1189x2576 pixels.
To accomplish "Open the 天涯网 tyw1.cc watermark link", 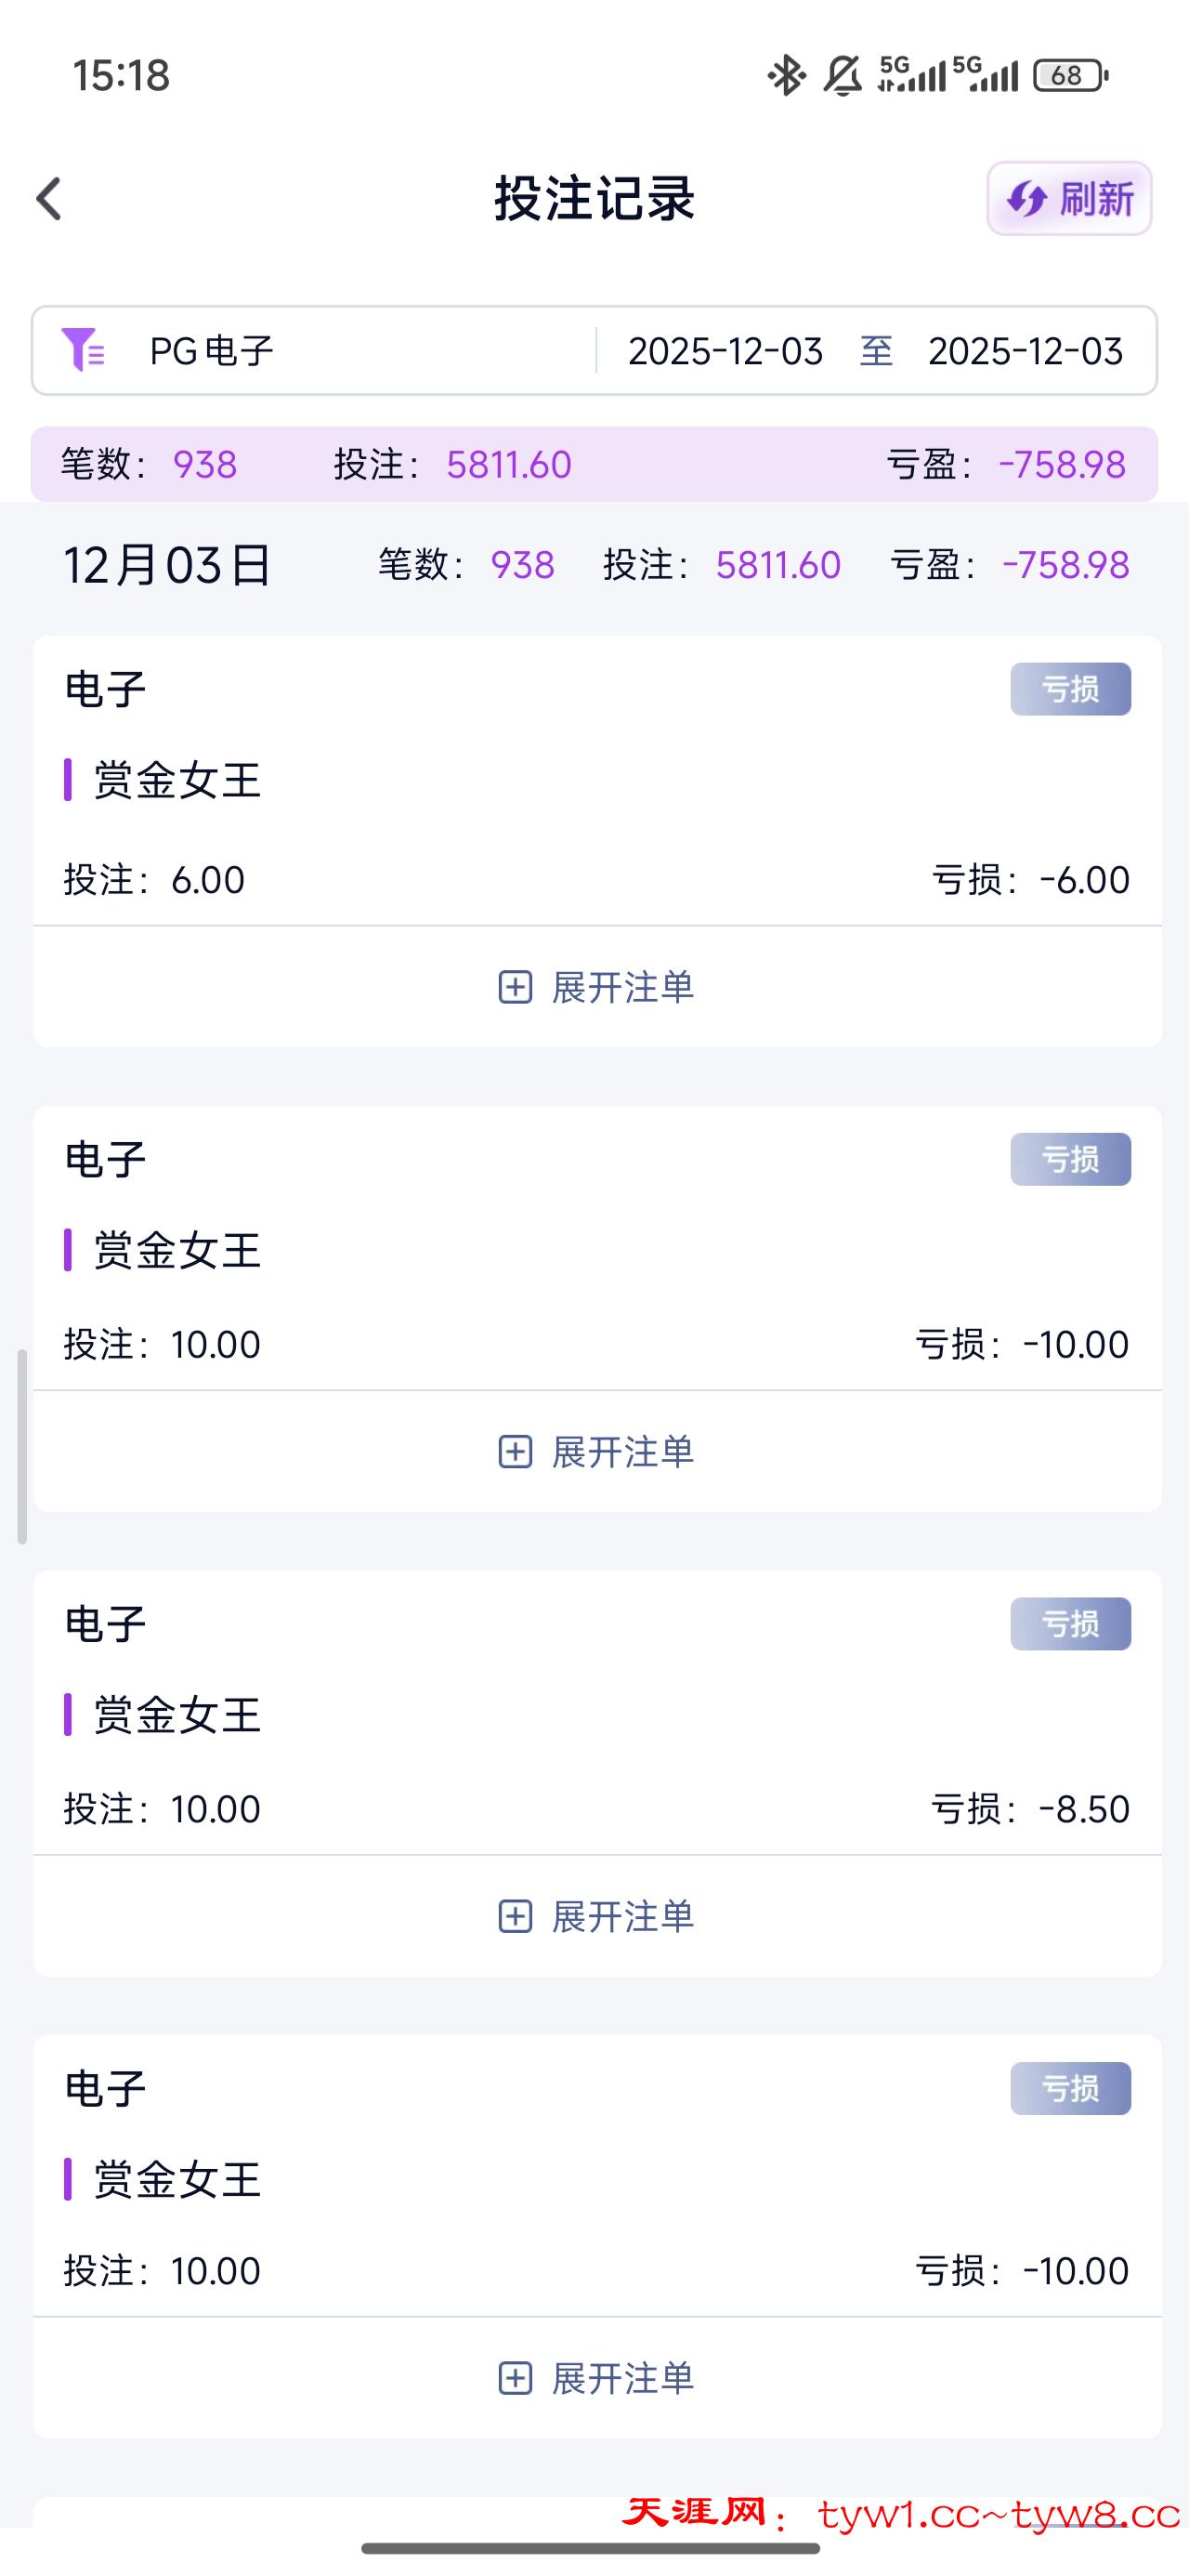I will (x=900, y=2514).
